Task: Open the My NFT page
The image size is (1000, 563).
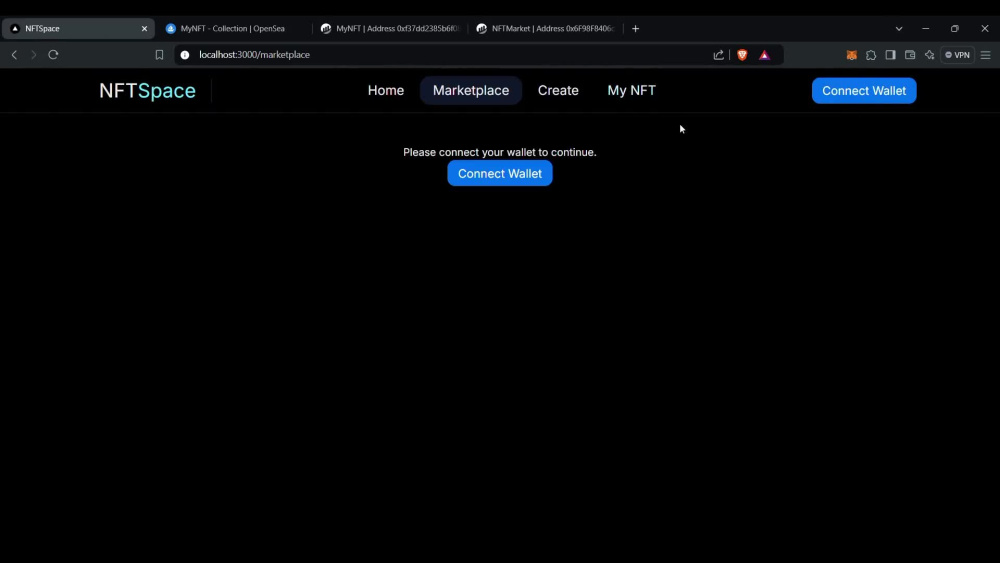Action: point(631,91)
